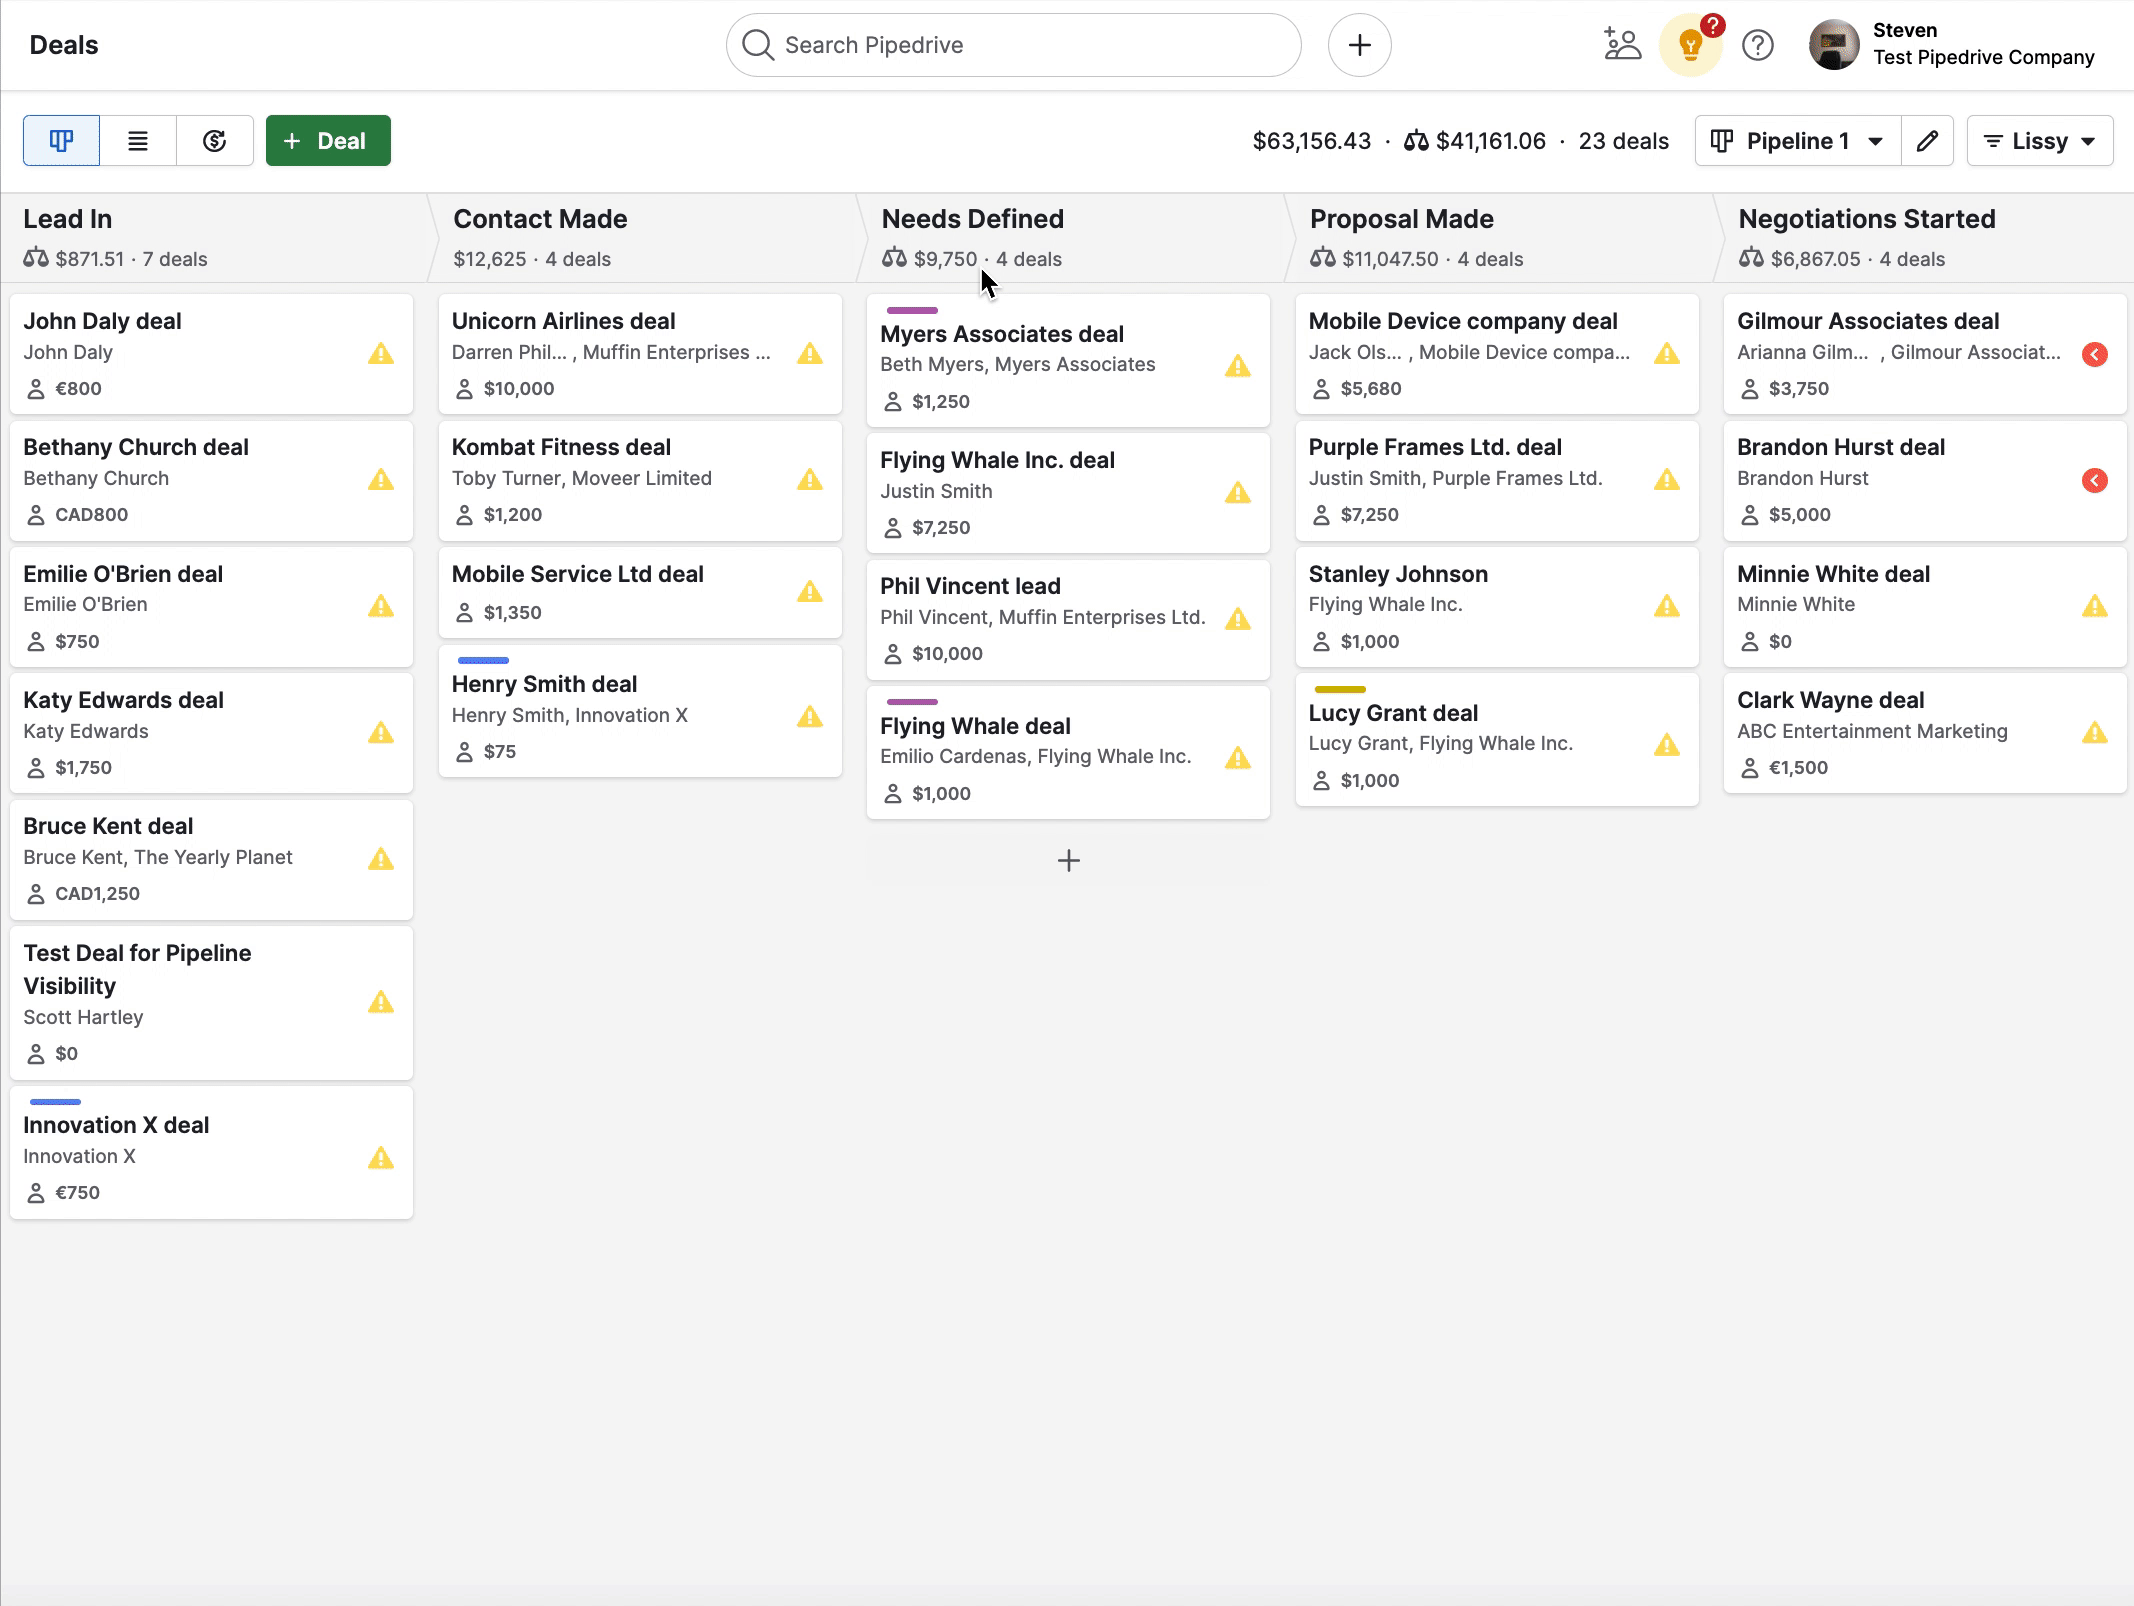Click the Kombat Fitness deal warning icon
This screenshot has width=2134, height=1606.
pyautogui.click(x=810, y=480)
